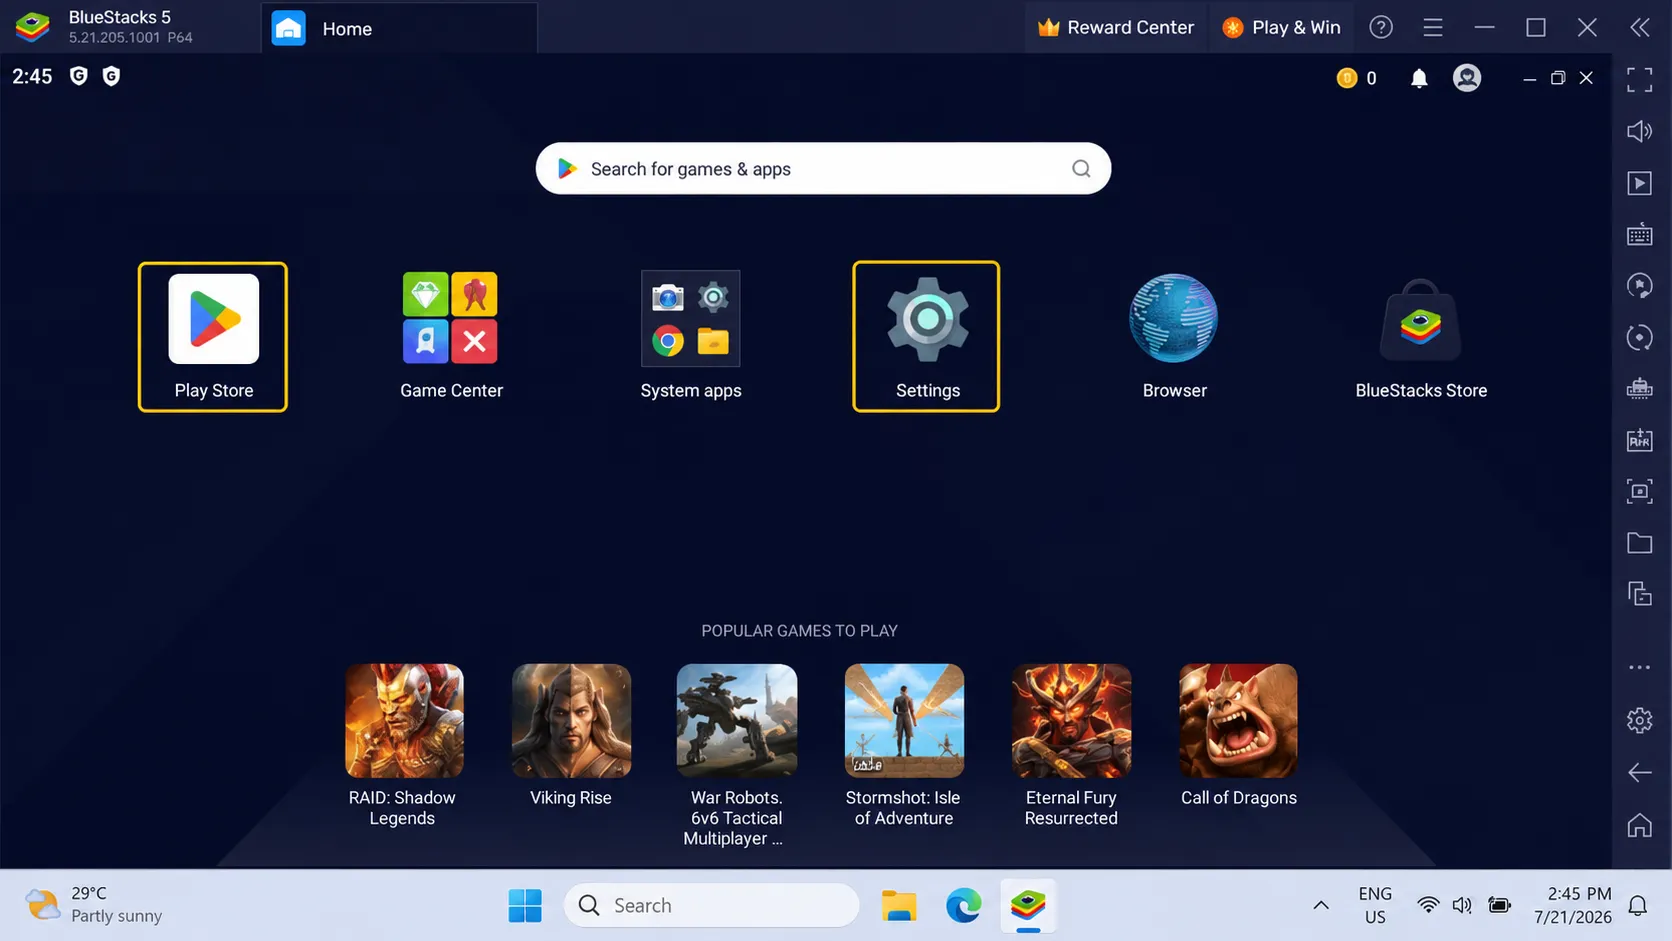Open the media folder icon in sidebar

click(1639, 543)
